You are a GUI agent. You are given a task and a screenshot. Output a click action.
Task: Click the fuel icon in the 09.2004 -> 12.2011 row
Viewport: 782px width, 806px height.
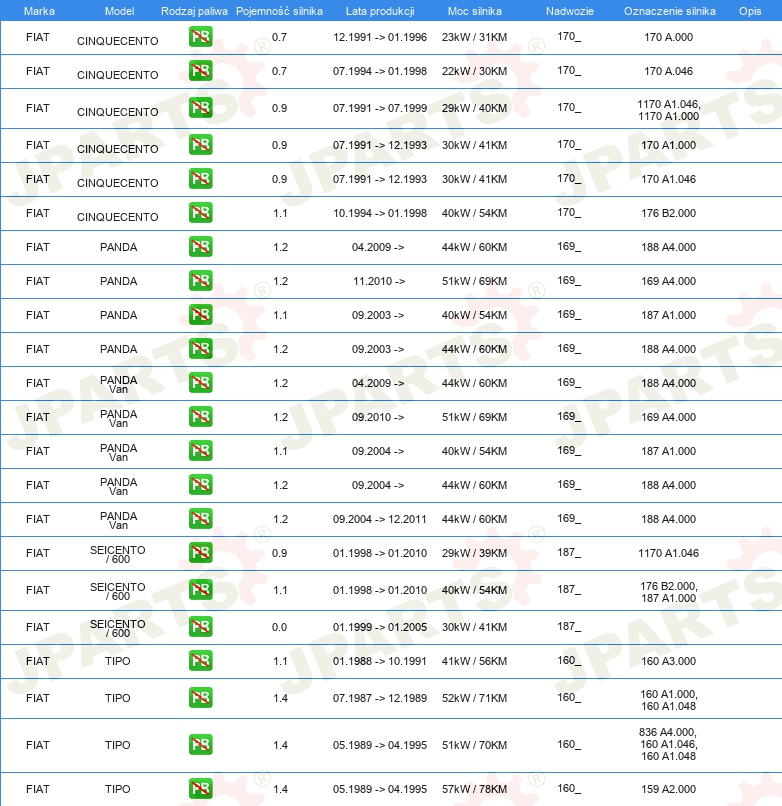[201, 518]
